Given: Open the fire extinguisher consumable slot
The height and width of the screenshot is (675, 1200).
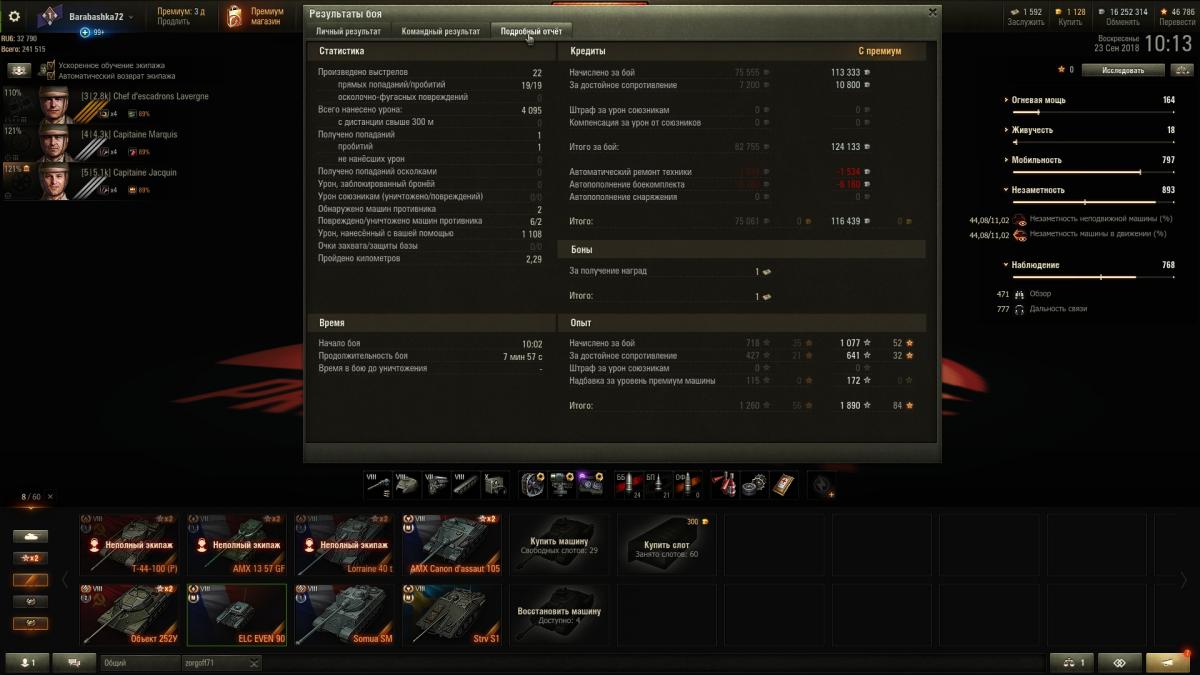Looking at the screenshot, I should pos(724,485).
